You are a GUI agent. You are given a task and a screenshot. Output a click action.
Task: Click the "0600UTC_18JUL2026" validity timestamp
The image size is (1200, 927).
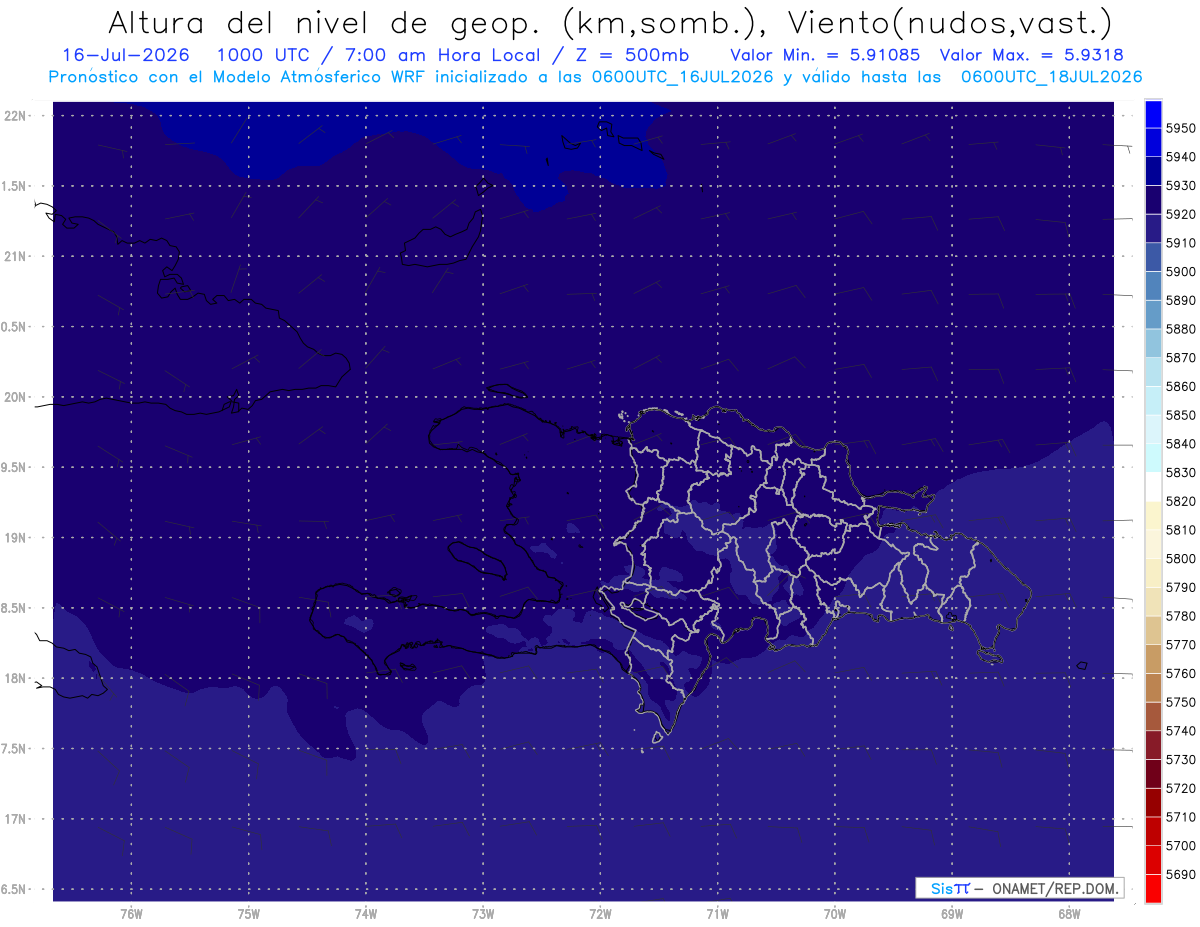[x=1051, y=76]
